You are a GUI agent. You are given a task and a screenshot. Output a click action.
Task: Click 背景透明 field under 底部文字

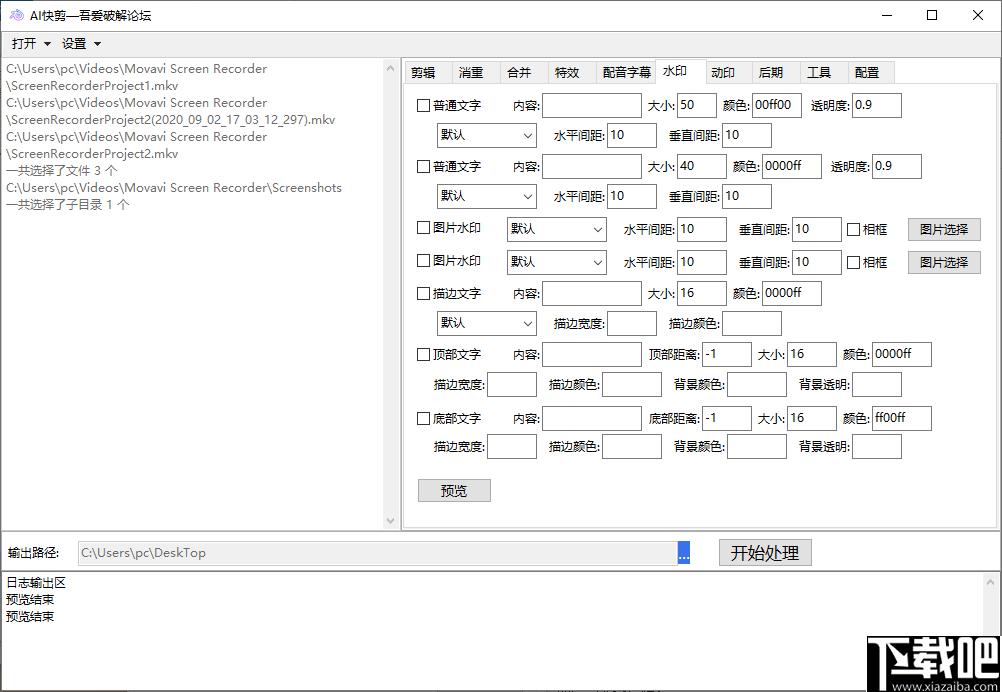click(877, 447)
